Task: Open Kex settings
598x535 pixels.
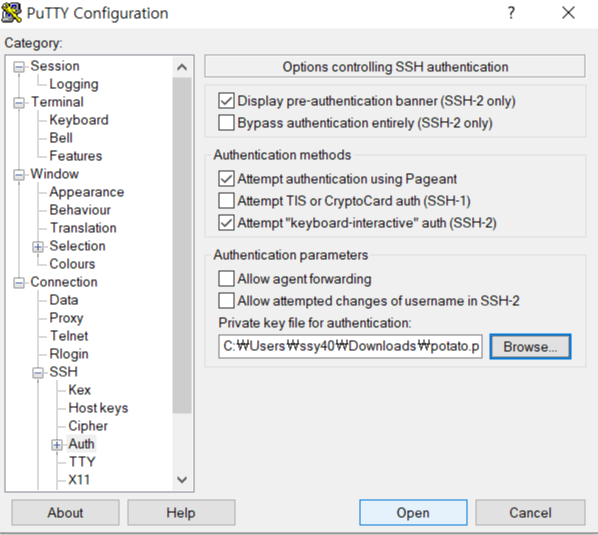Action: pos(79,390)
